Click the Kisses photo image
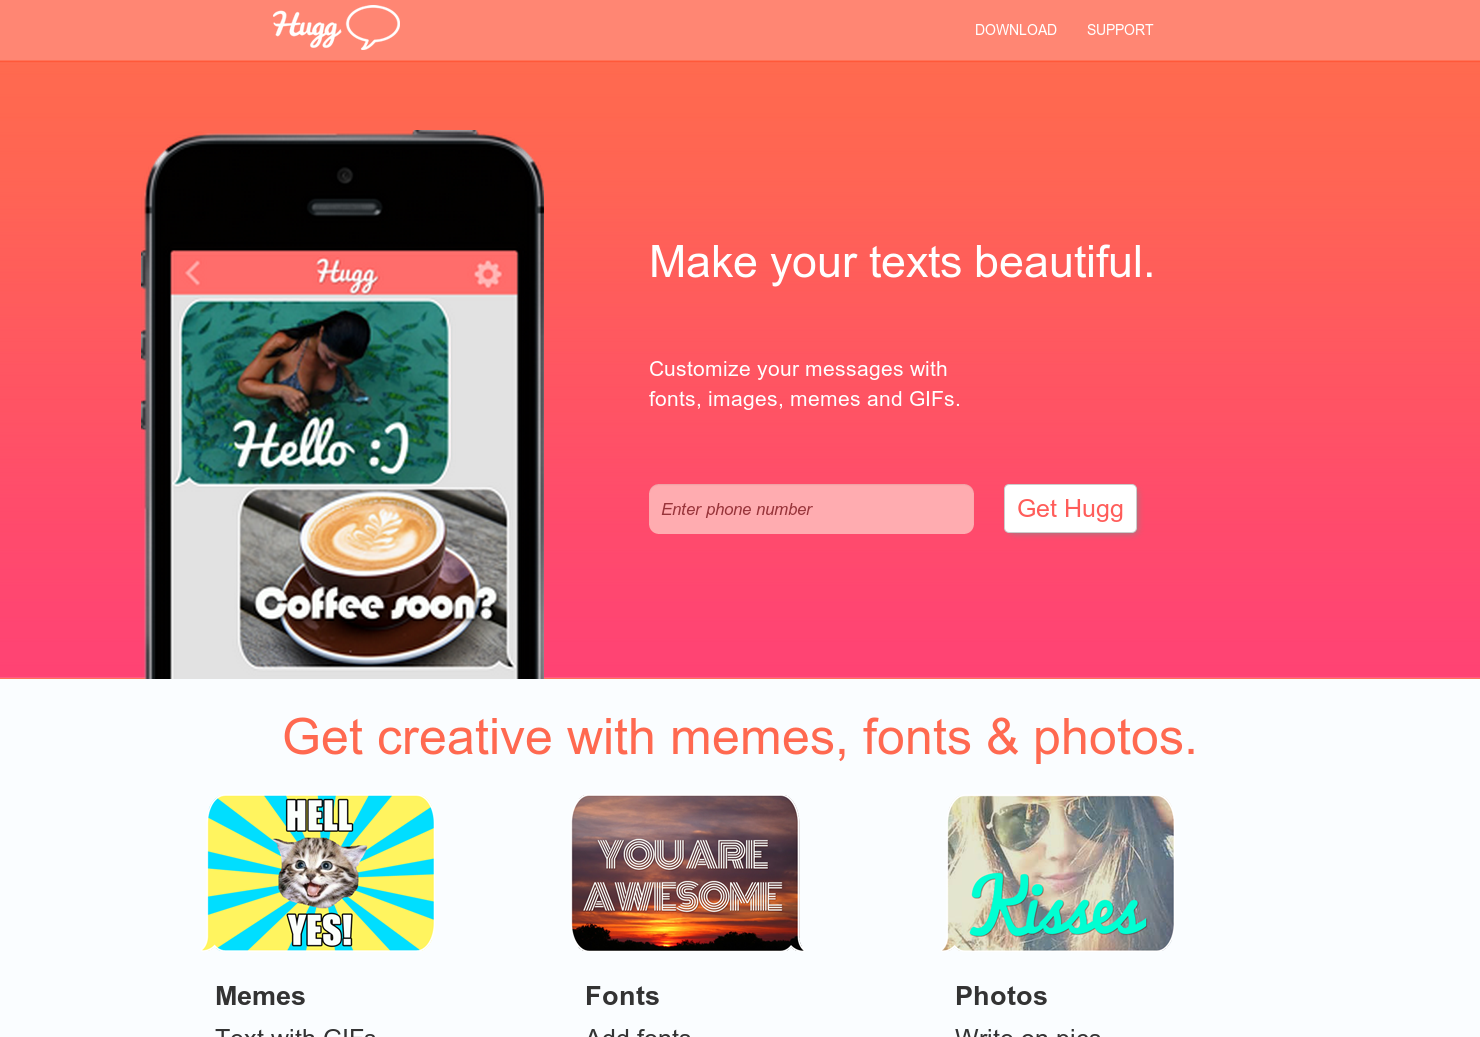Viewport: 1480px width, 1037px height. coord(1058,873)
